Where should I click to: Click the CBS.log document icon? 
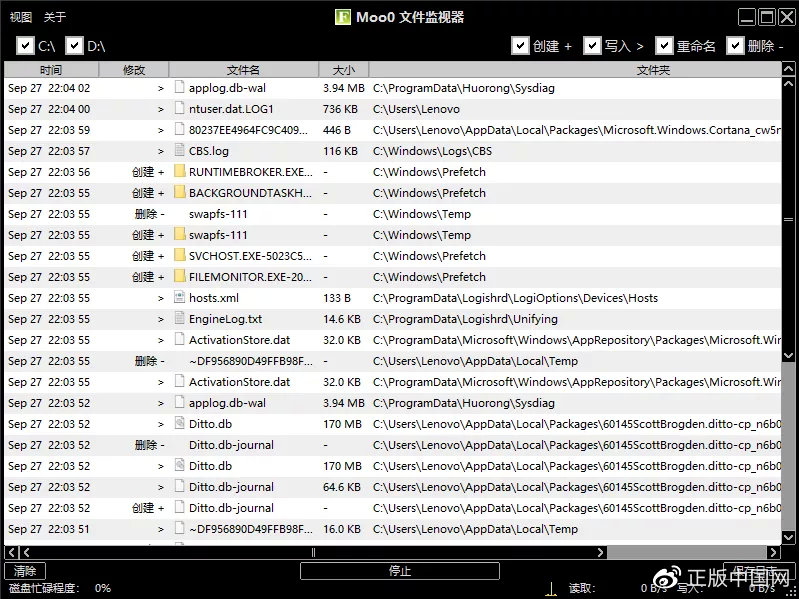tap(179, 150)
